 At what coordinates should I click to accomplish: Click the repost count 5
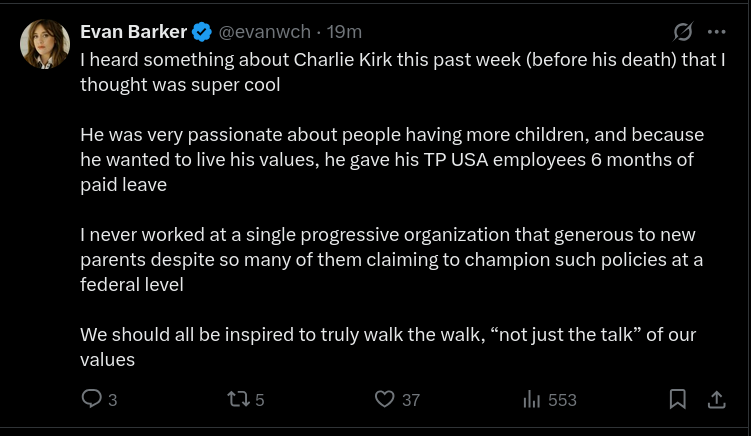pos(260,400)
